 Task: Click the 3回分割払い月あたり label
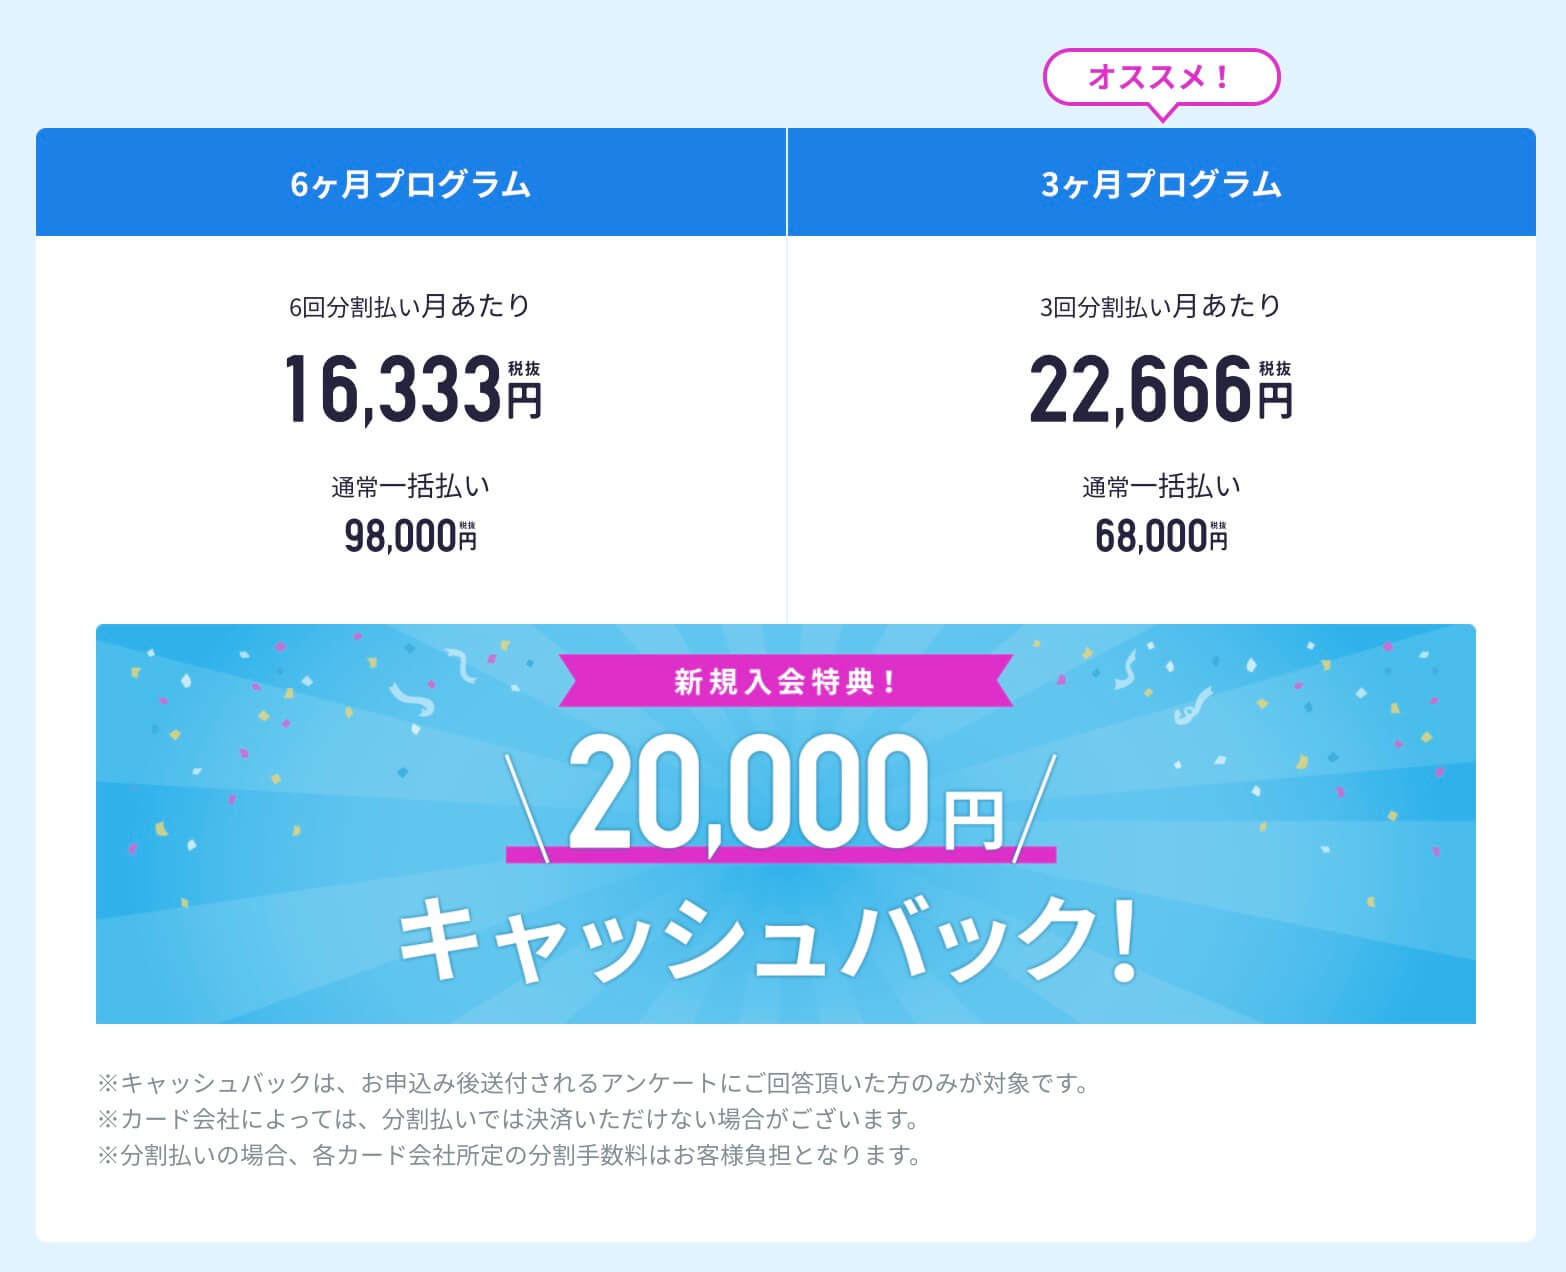tap(1161, 306)
